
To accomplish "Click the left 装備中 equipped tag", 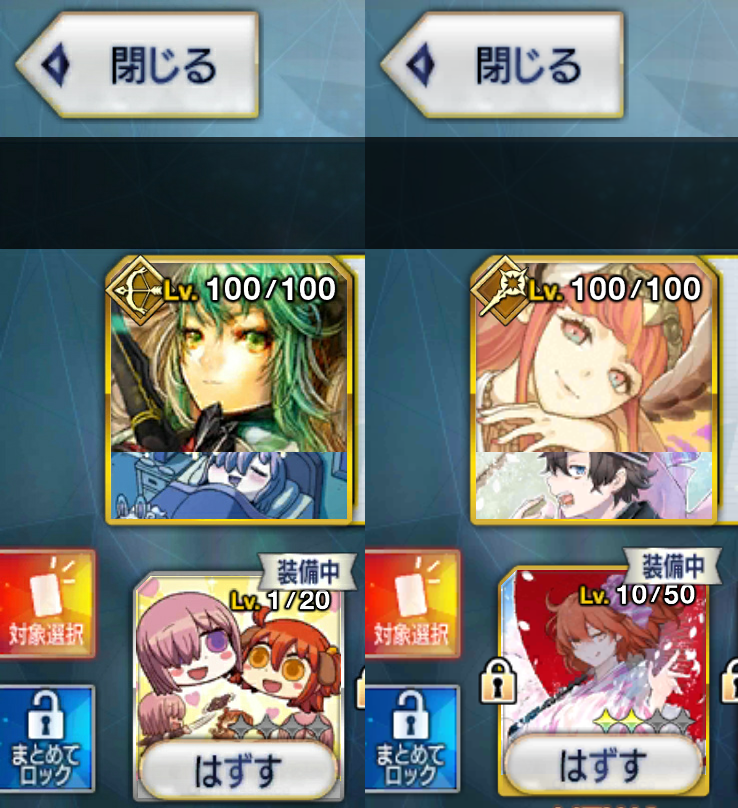I will click(x=308, y=571).
